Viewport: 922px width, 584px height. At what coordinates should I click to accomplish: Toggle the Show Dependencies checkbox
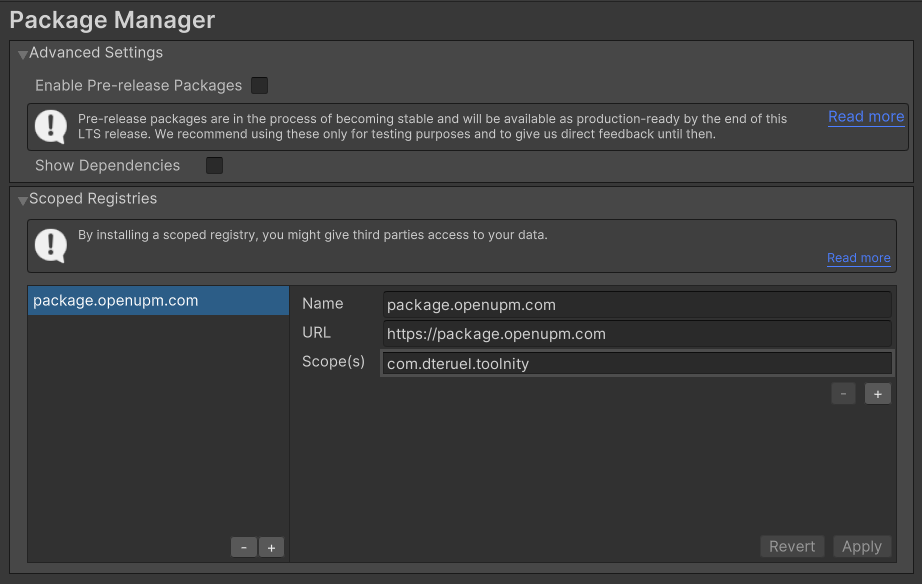(x=215, y=165)
